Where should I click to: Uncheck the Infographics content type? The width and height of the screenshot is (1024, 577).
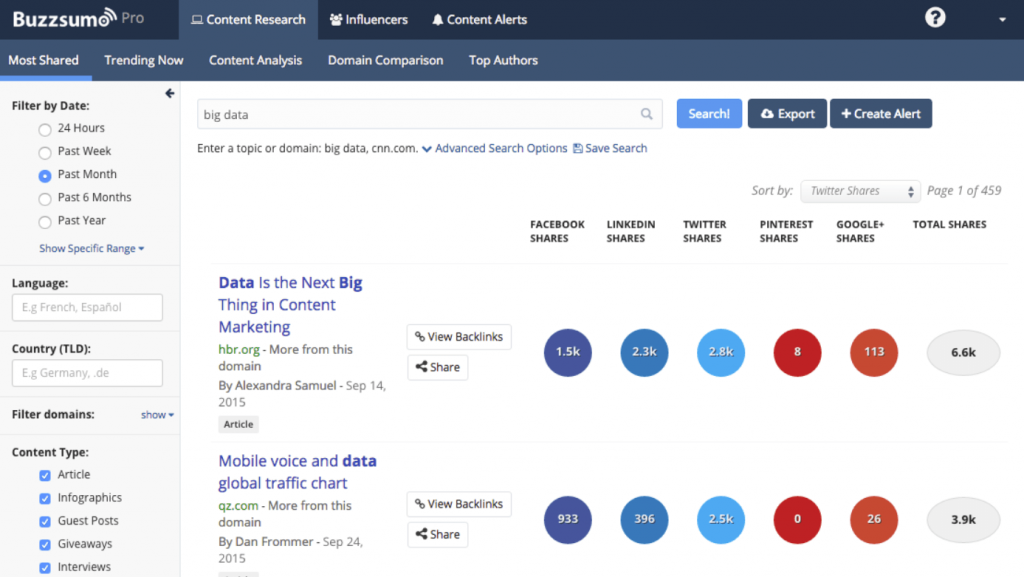coord(45,498)
